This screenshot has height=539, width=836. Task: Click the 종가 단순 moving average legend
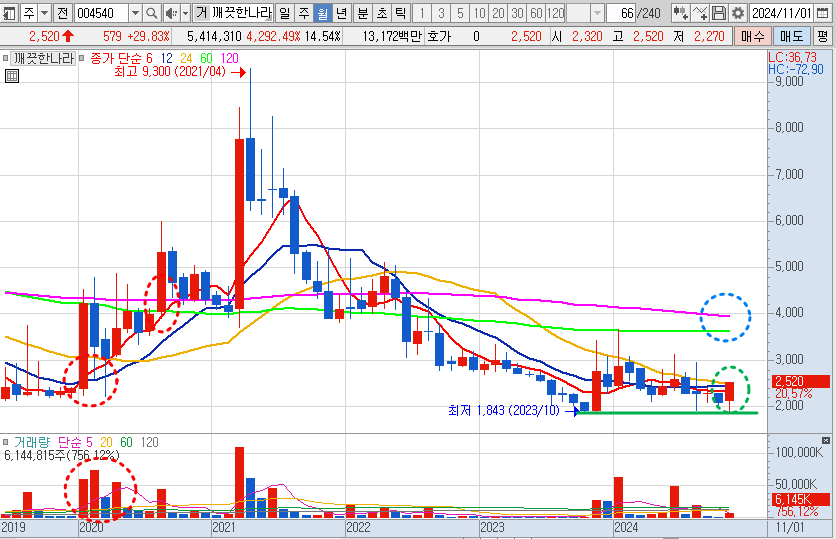tap(116, 58)
